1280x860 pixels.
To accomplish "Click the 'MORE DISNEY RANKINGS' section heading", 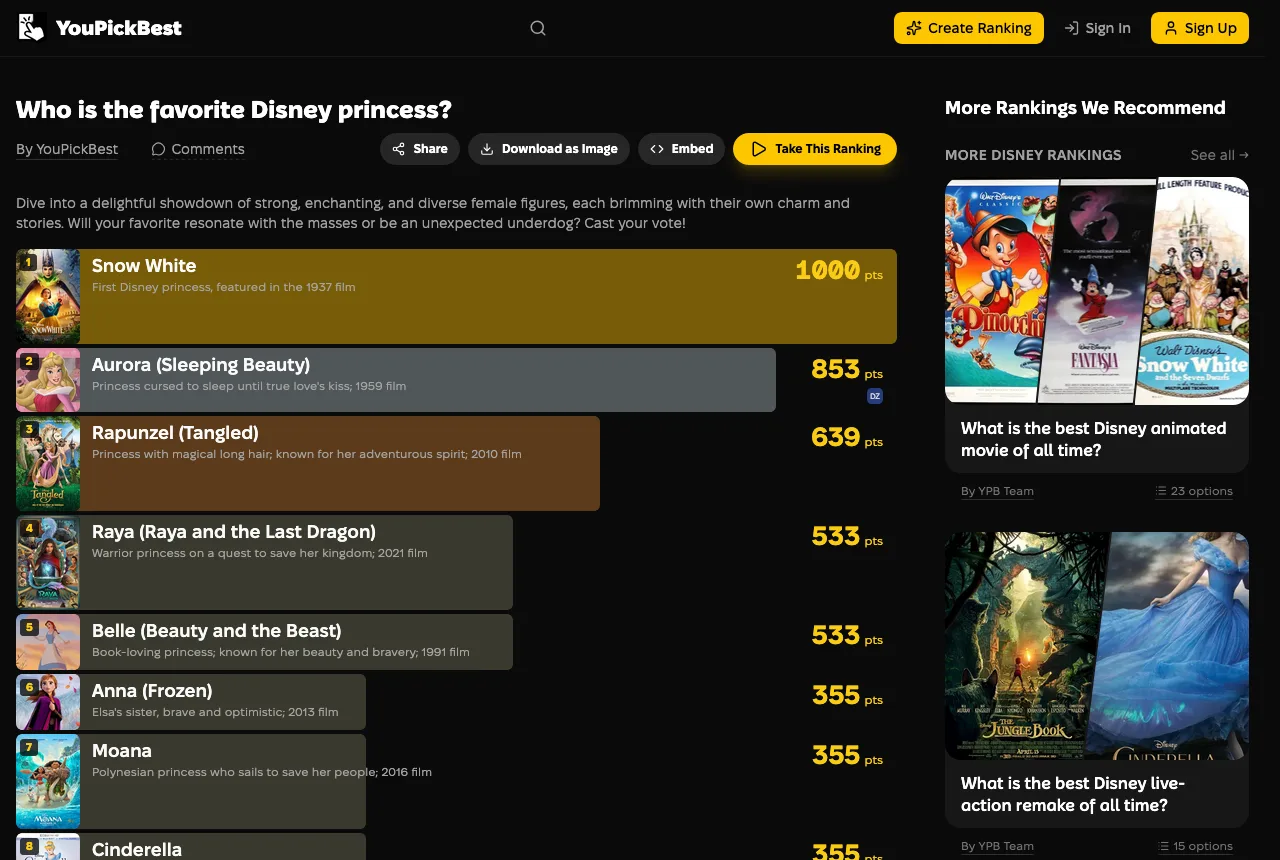I will pyautogui.click(x=1033, y=155).
